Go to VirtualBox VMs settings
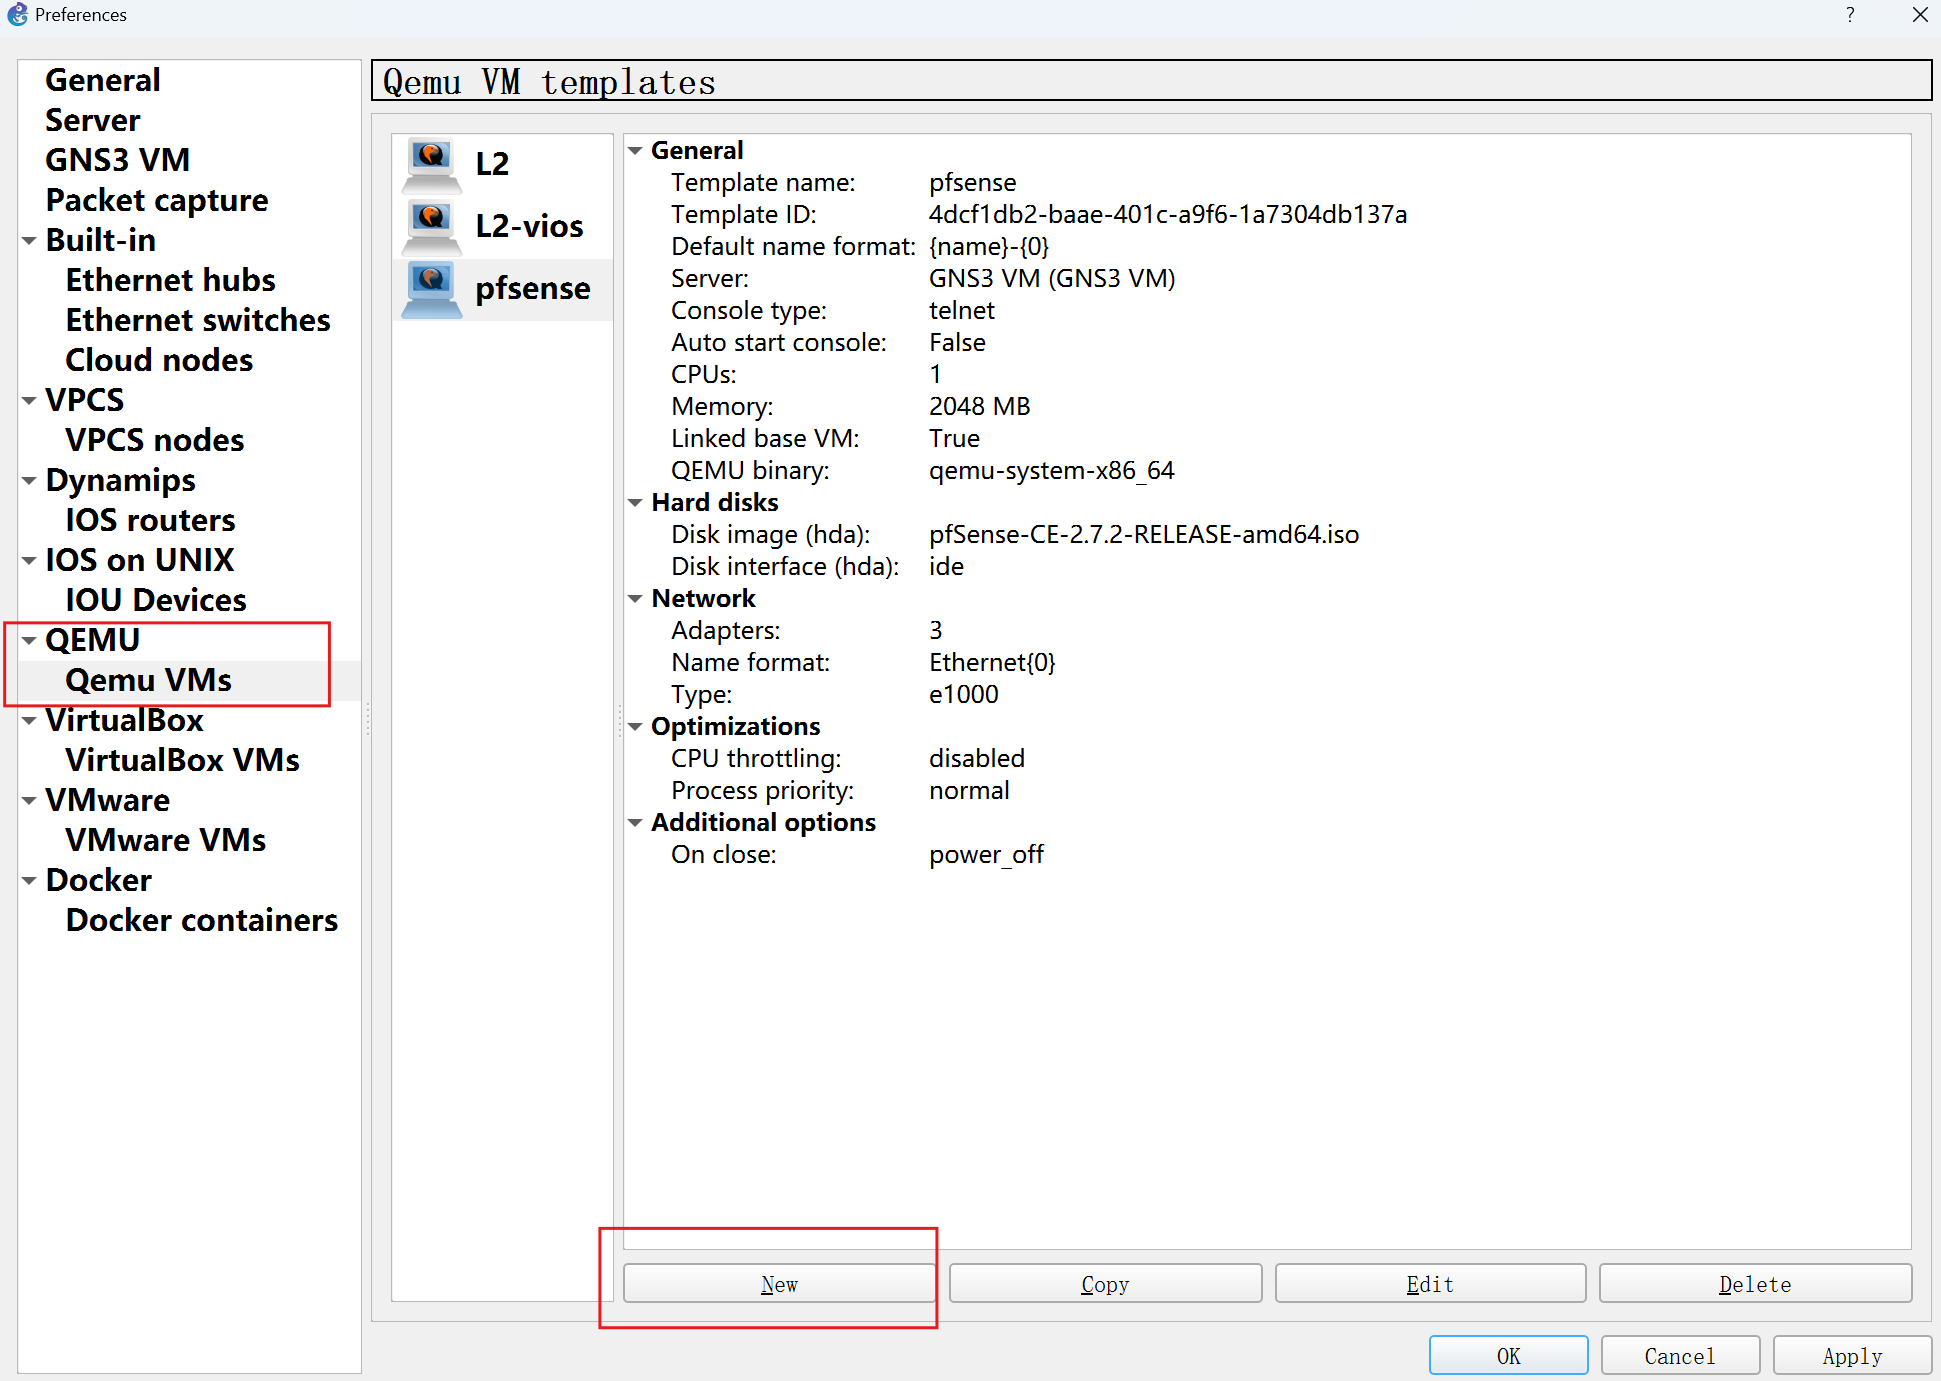Screen dimensions: 1941x1381 (x=182, y=760)
